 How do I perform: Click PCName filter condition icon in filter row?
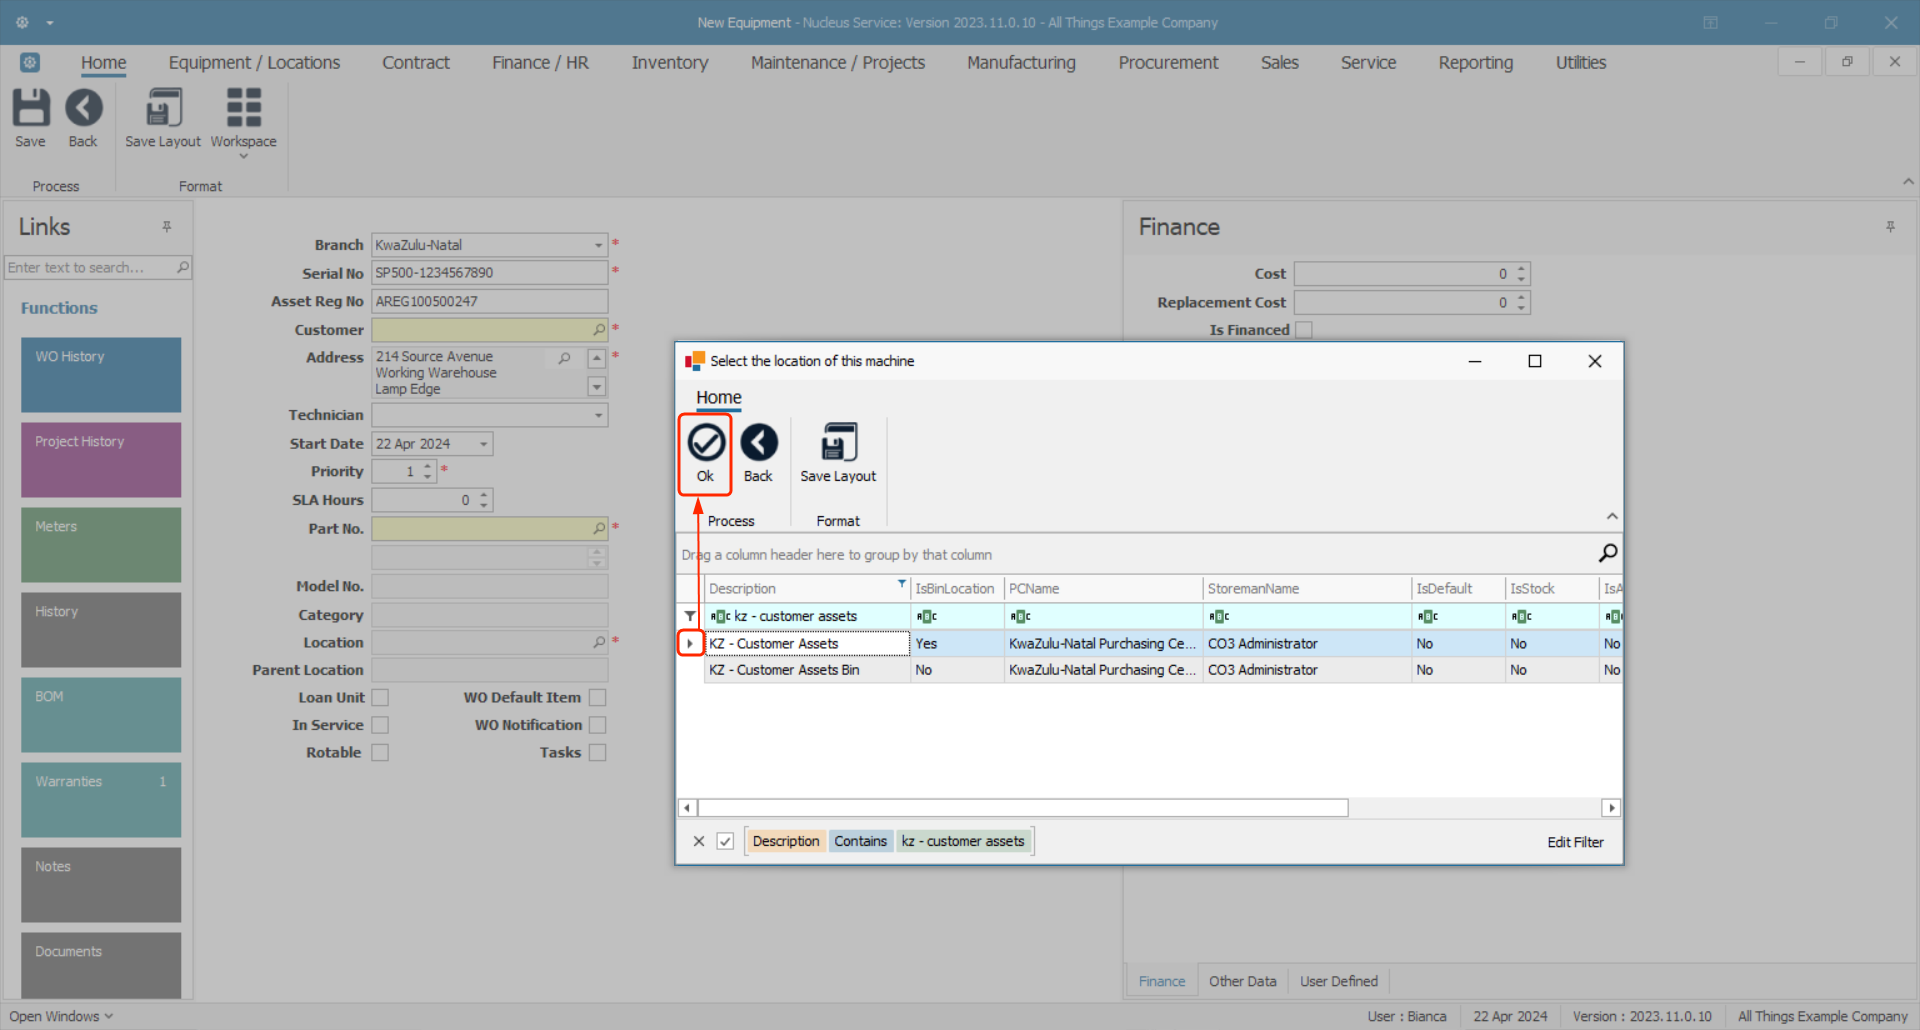[x=1020, y=616]
